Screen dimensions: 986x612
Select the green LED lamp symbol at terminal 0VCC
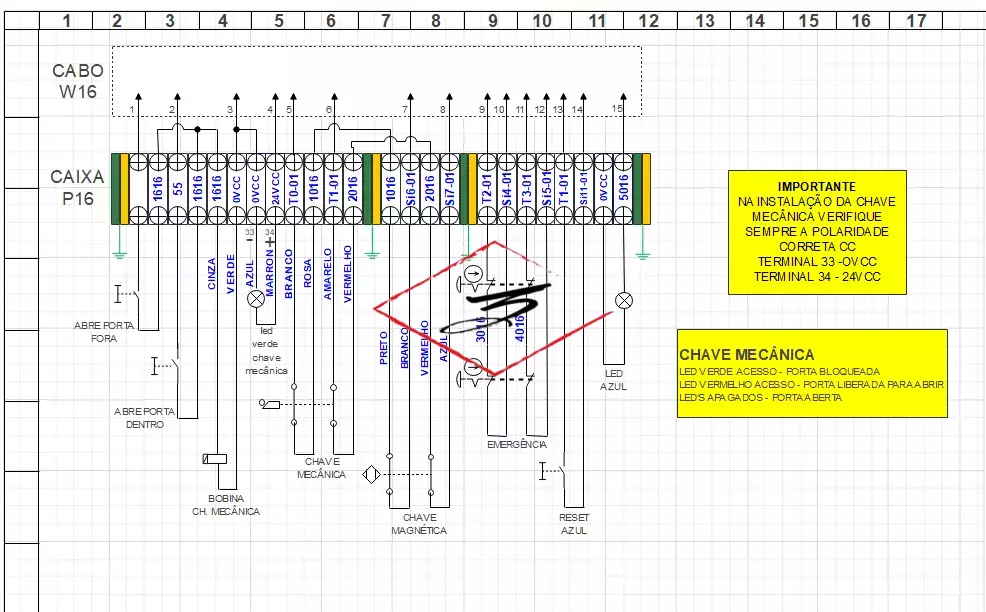pos(254,297)
